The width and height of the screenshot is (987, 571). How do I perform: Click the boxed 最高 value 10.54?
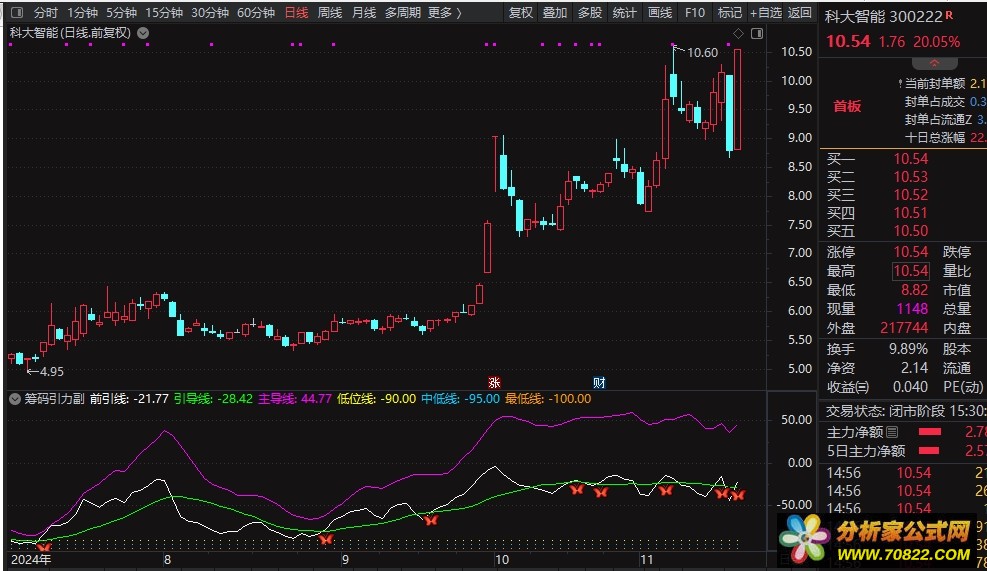(x=911, y=271)
